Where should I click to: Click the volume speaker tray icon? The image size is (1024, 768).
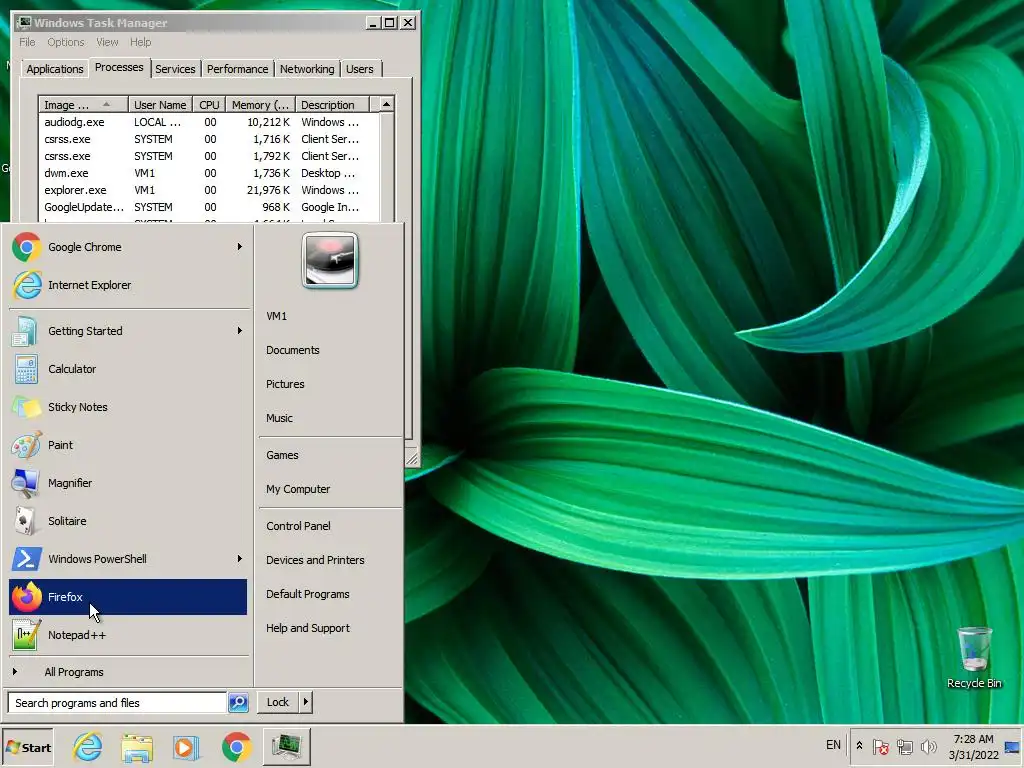(928, 746)
